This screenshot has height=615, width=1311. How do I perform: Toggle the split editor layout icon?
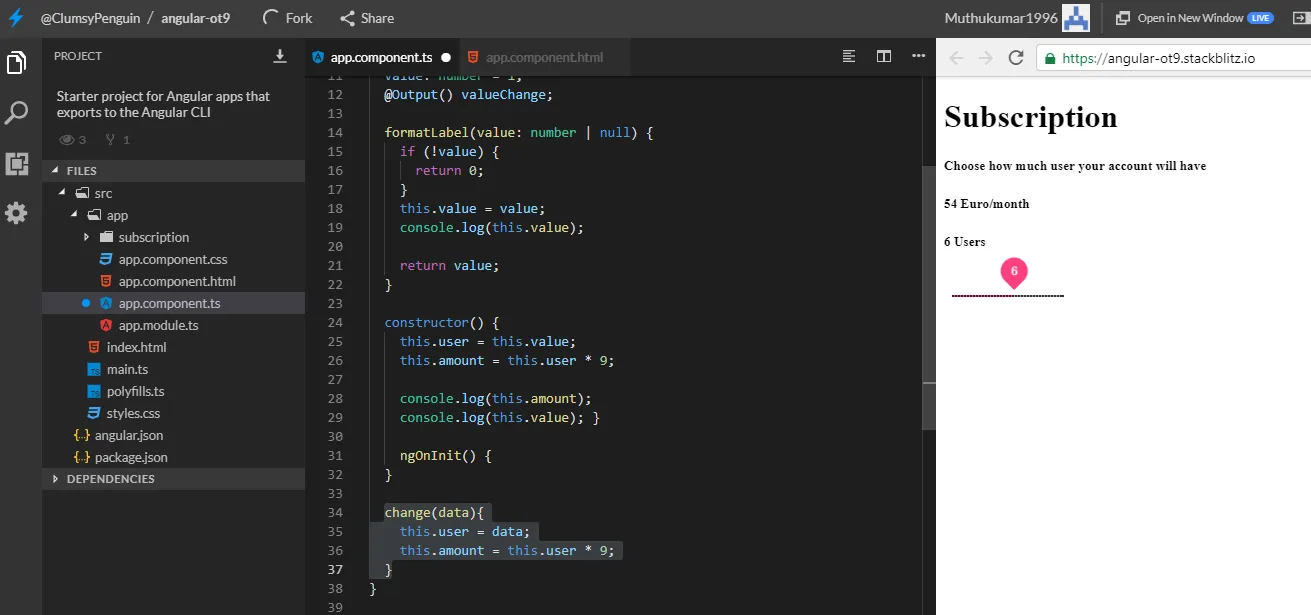click(884, 56)
